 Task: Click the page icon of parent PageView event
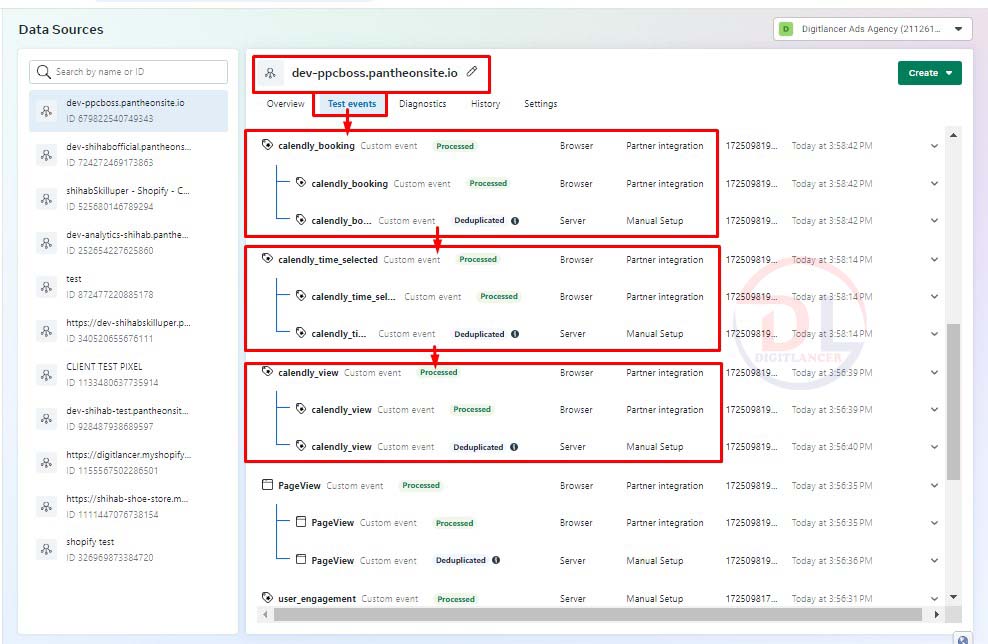pos(267,485)
